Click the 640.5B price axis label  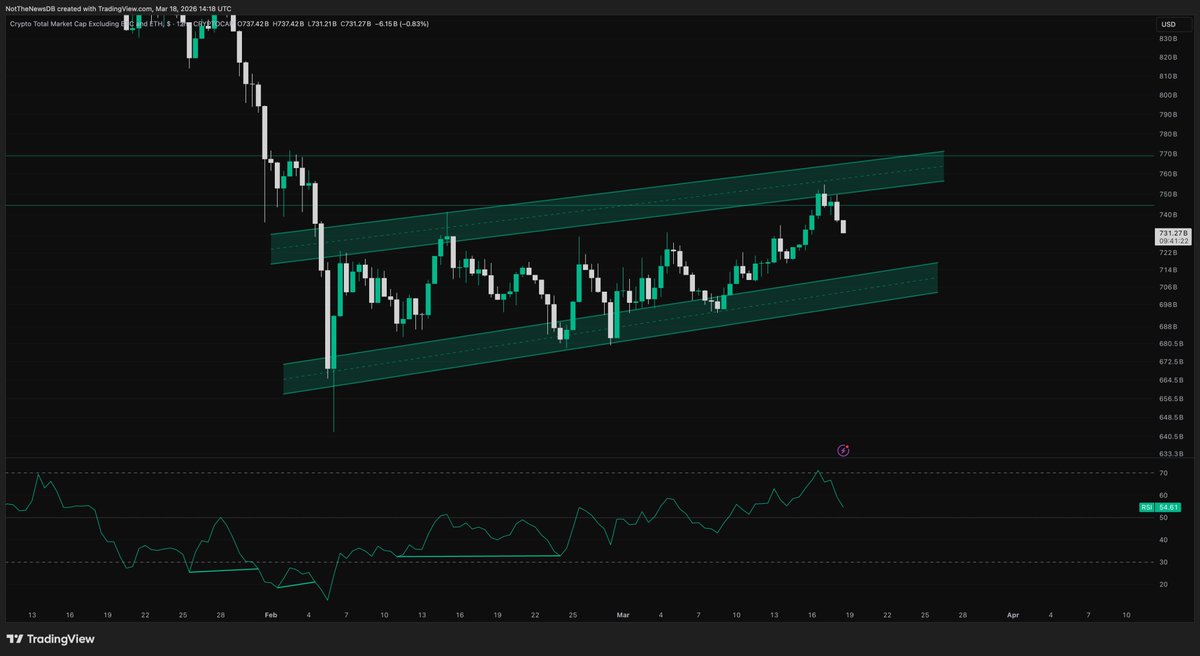pyautogui.click(x=1170, y=436)
